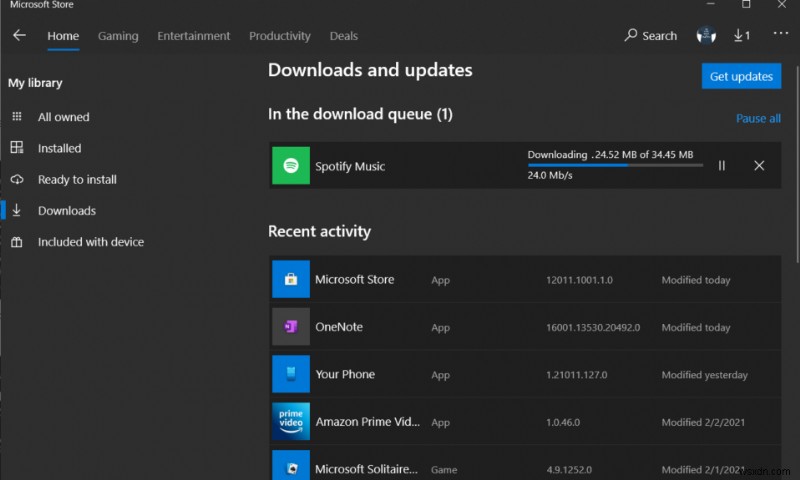The image size is (800, 480).
Task: Open the Microsoft Solitaire... entry name
Action: coord(366,469)
